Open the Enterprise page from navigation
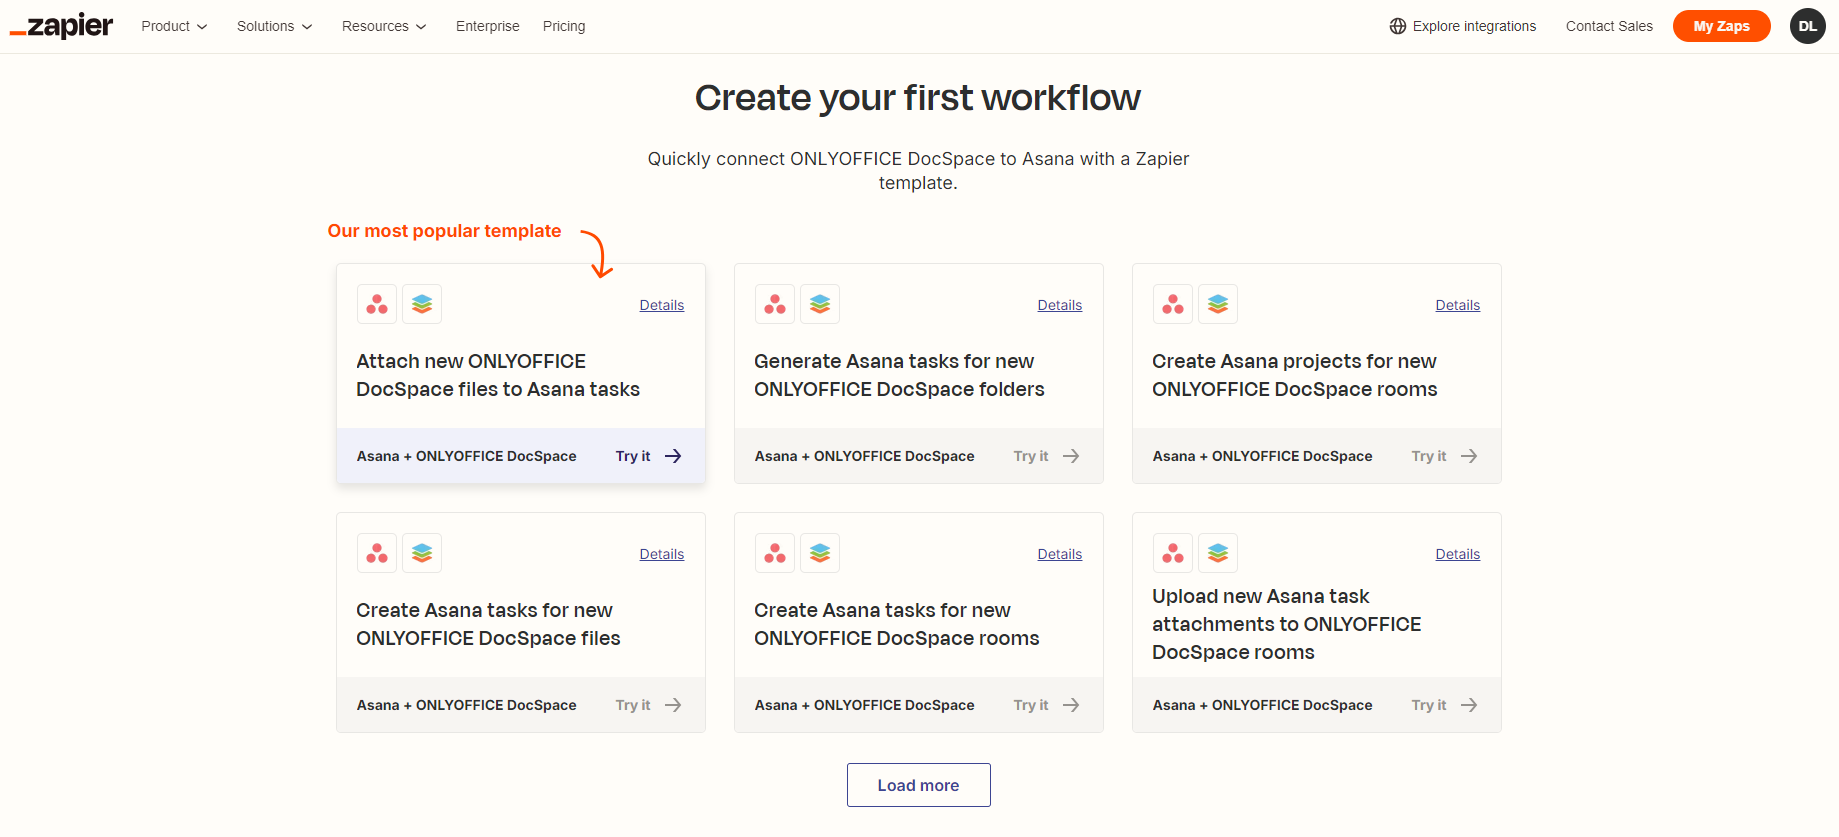 click(487, 26)
